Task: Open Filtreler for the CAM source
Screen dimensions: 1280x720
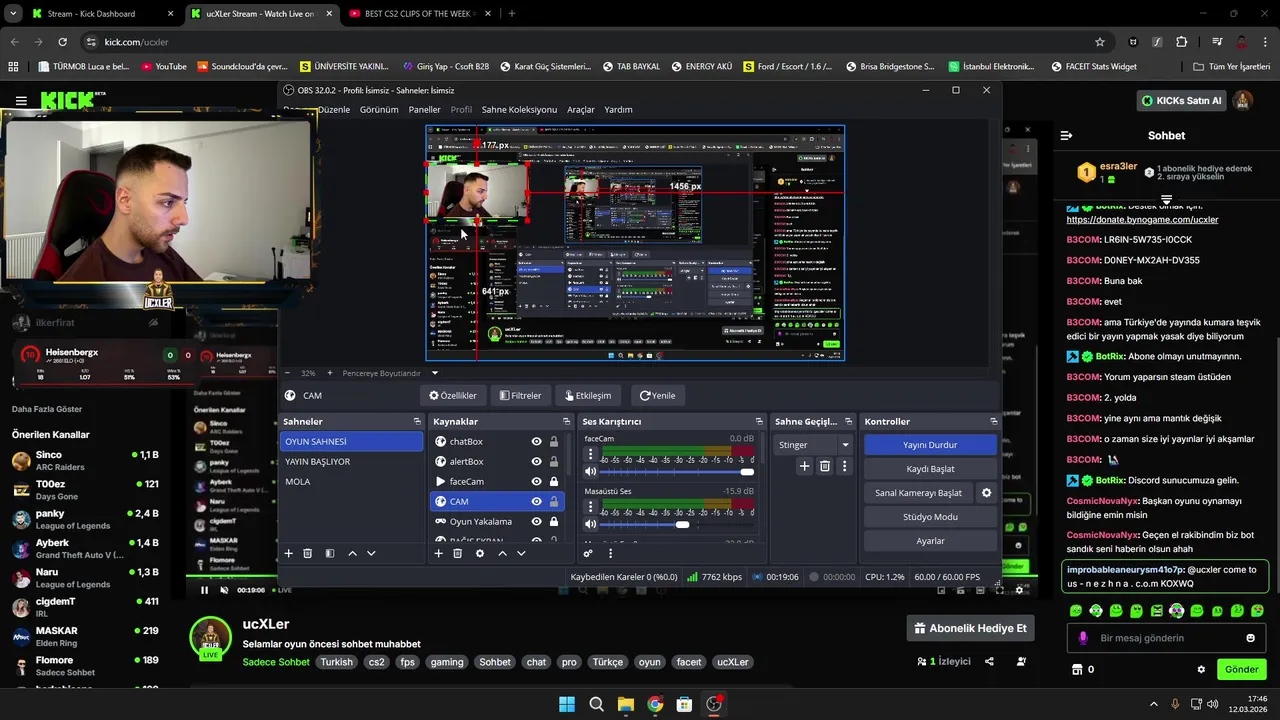Action: (520, 395)
